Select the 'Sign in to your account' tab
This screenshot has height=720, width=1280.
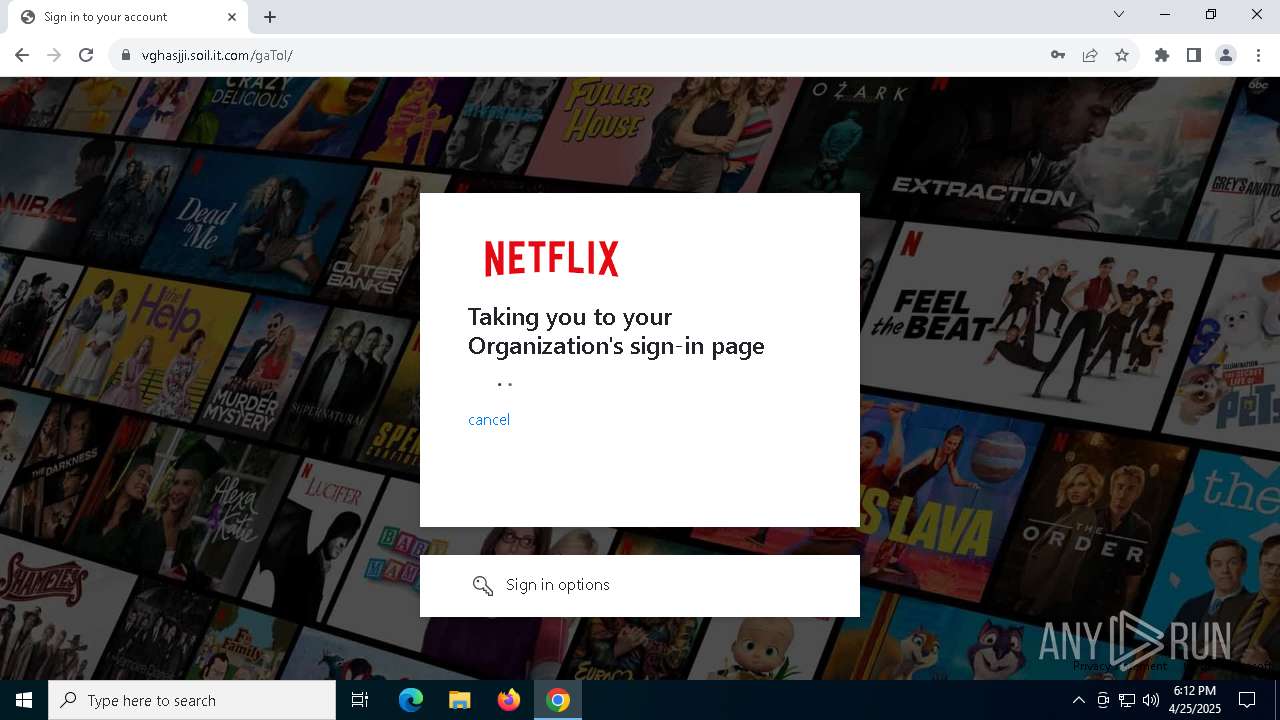pyautogui.click(x=126, y=17)
